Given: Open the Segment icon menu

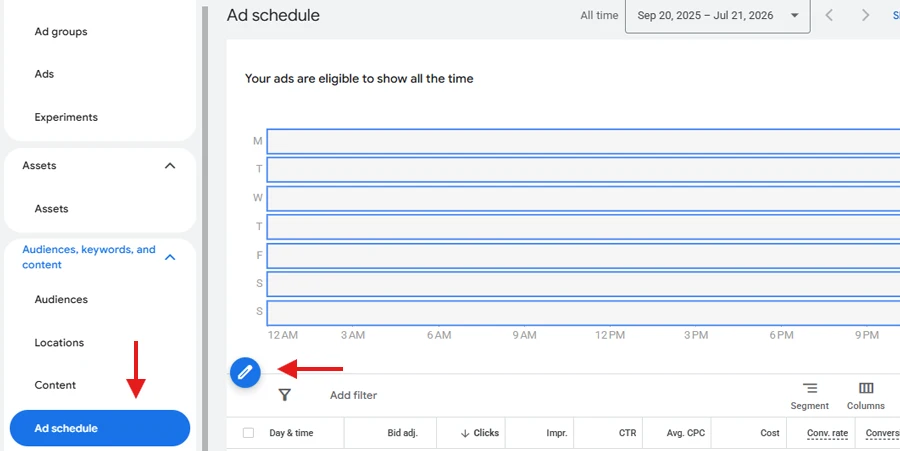Looking at the screenshot, I should point(810,388).
